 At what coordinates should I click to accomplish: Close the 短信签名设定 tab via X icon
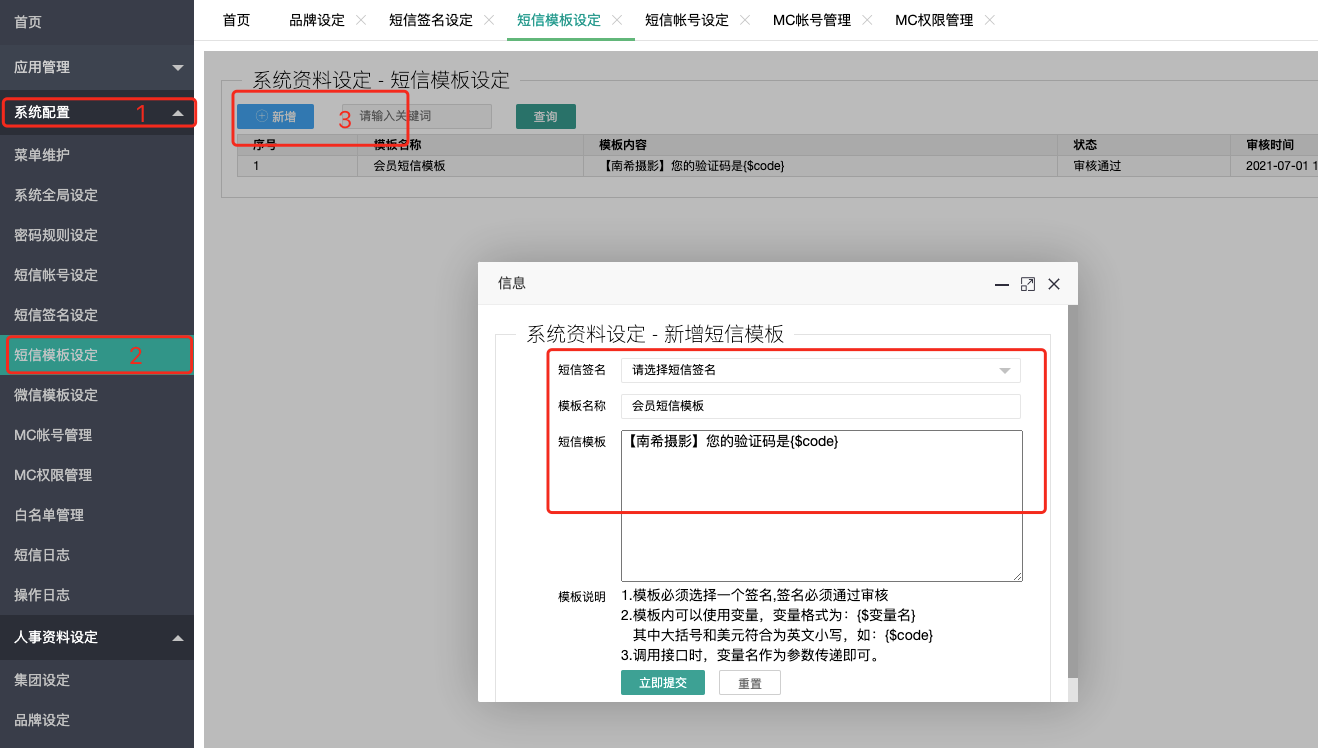pyautogui.click(x=489, y=20)
